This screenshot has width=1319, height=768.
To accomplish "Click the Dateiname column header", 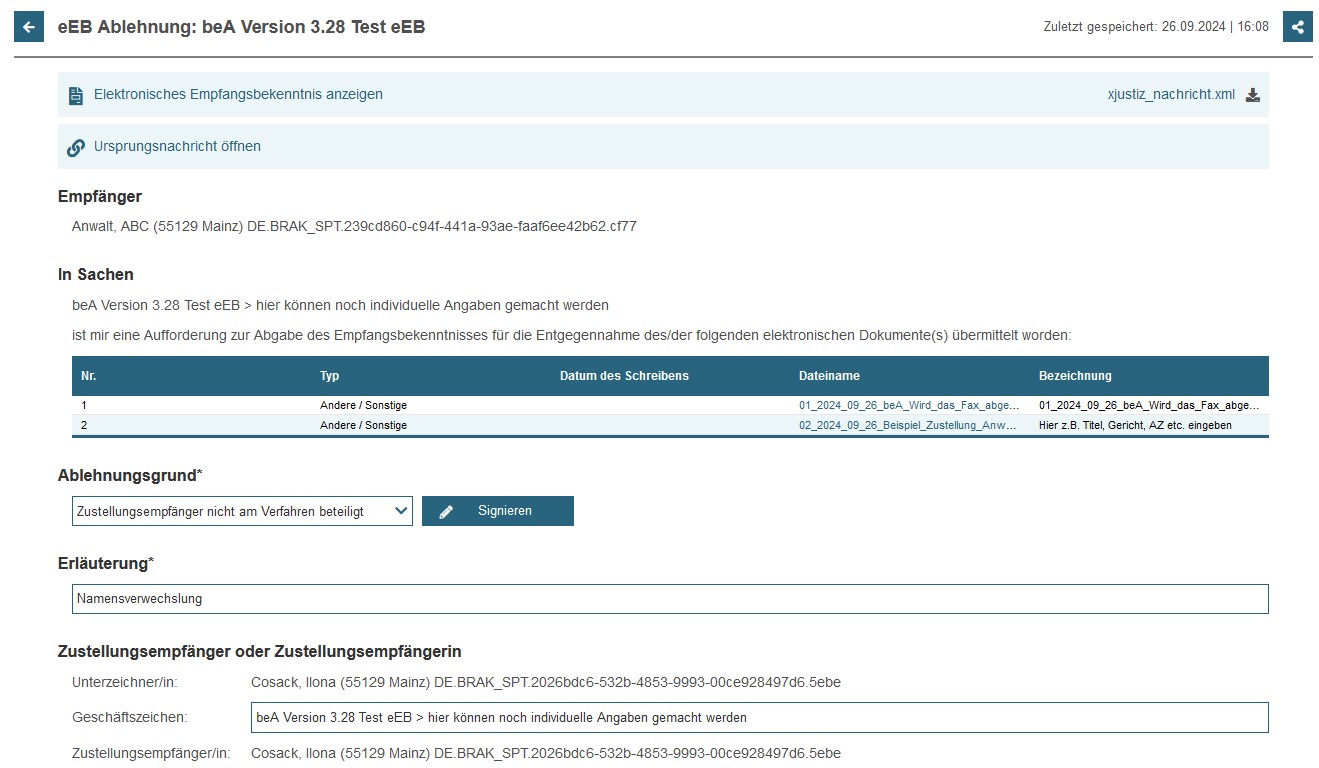I will point(829,376).
